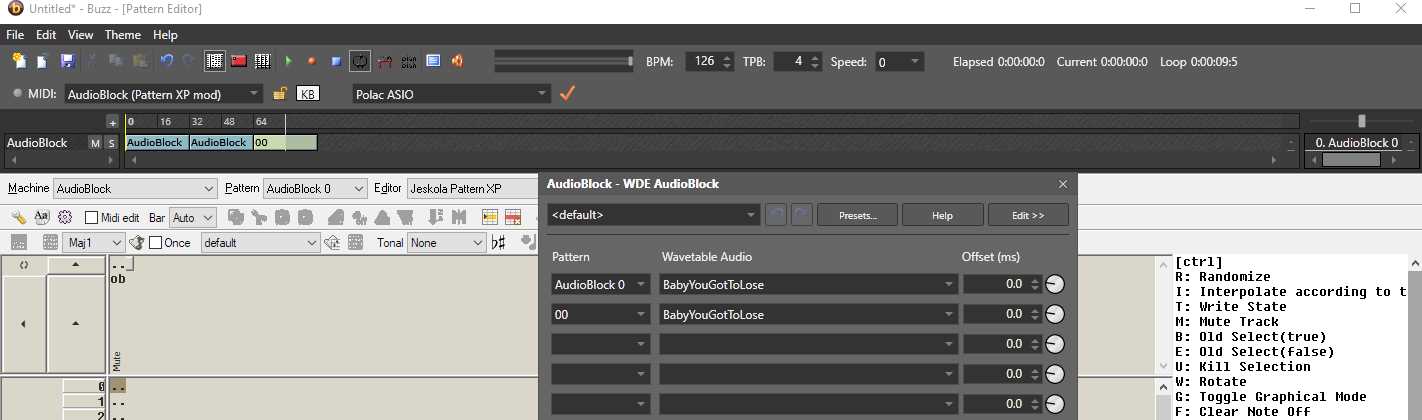Open the wrench settings icon in Pattern XP
This screenshot has height=420, width=1422.
(19, 217)
